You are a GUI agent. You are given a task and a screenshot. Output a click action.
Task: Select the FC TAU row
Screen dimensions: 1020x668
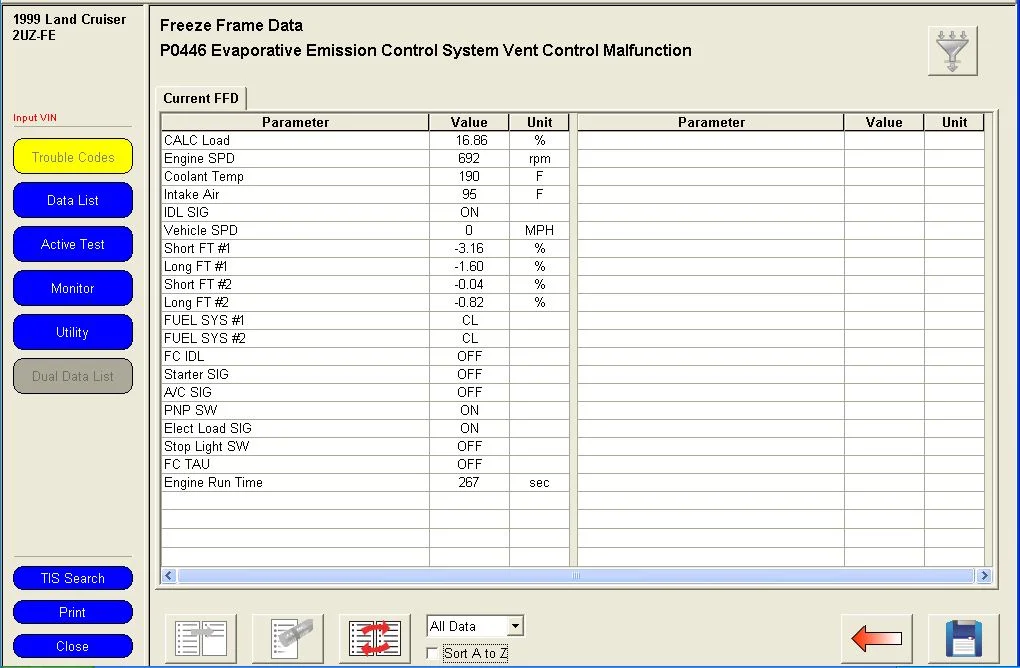[366, 464]
